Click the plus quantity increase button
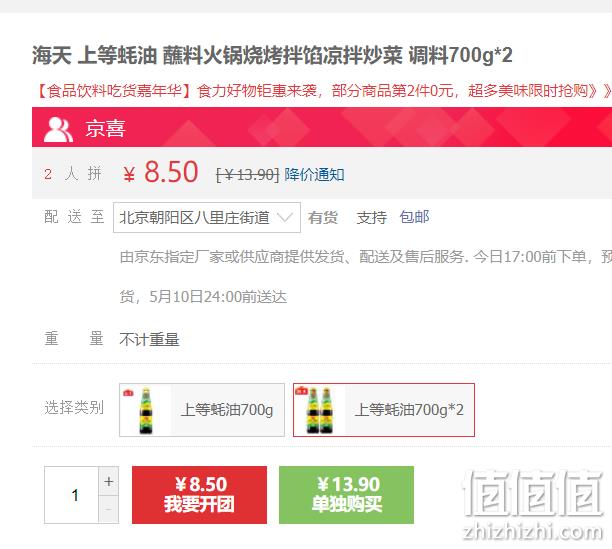This screenshot has width=612, height=549. 109,481
